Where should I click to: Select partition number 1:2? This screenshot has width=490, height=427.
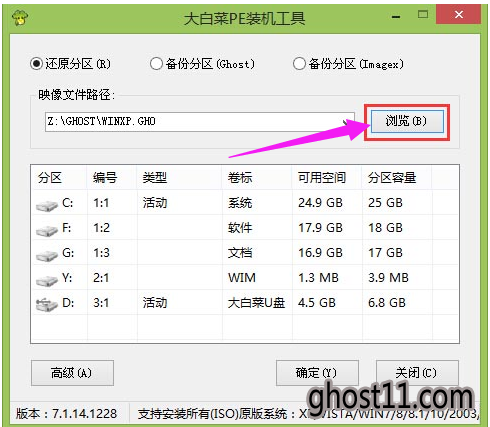pyautogui.click(x=101, y=228)
